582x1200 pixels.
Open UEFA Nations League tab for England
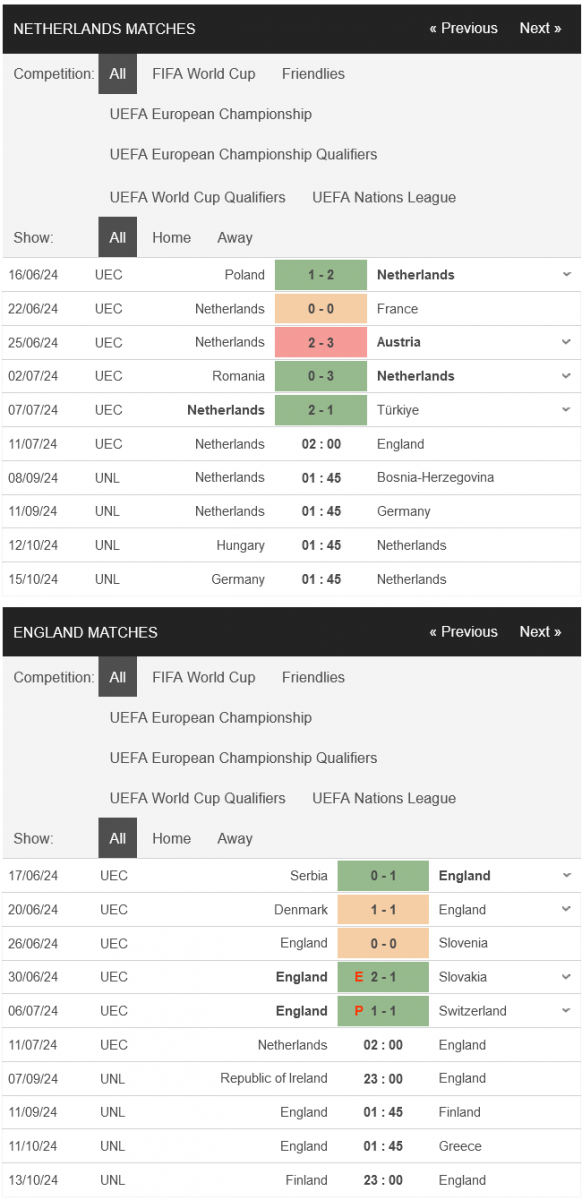[384, 798]
